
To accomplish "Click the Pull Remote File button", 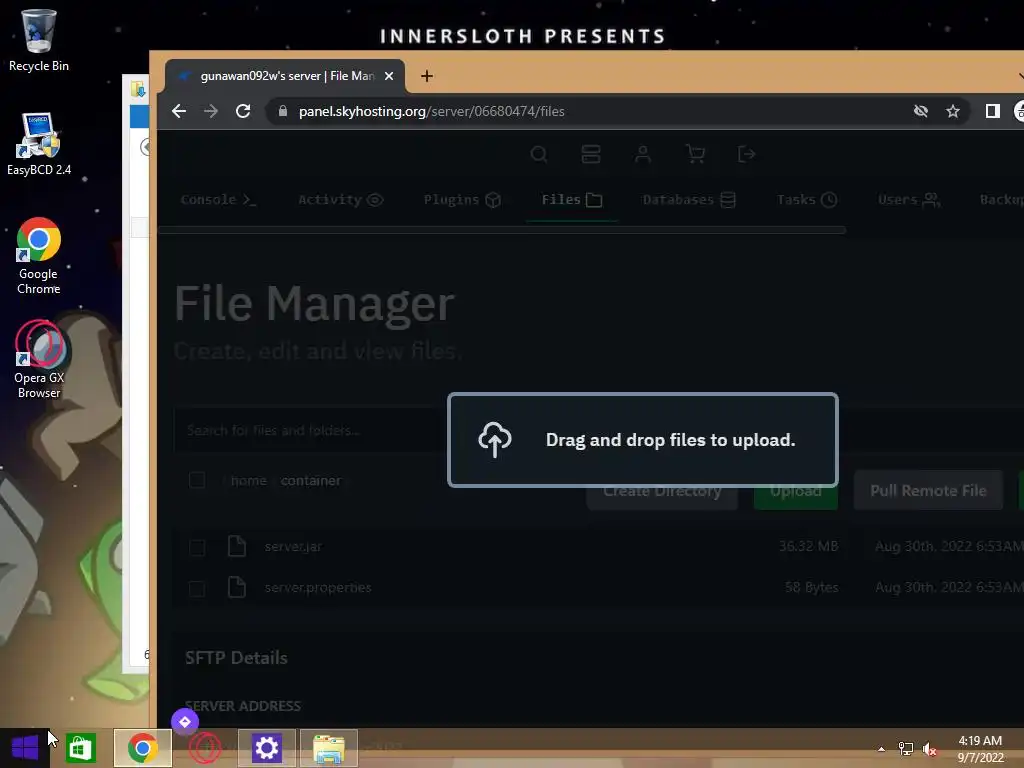I will point(928,490).
